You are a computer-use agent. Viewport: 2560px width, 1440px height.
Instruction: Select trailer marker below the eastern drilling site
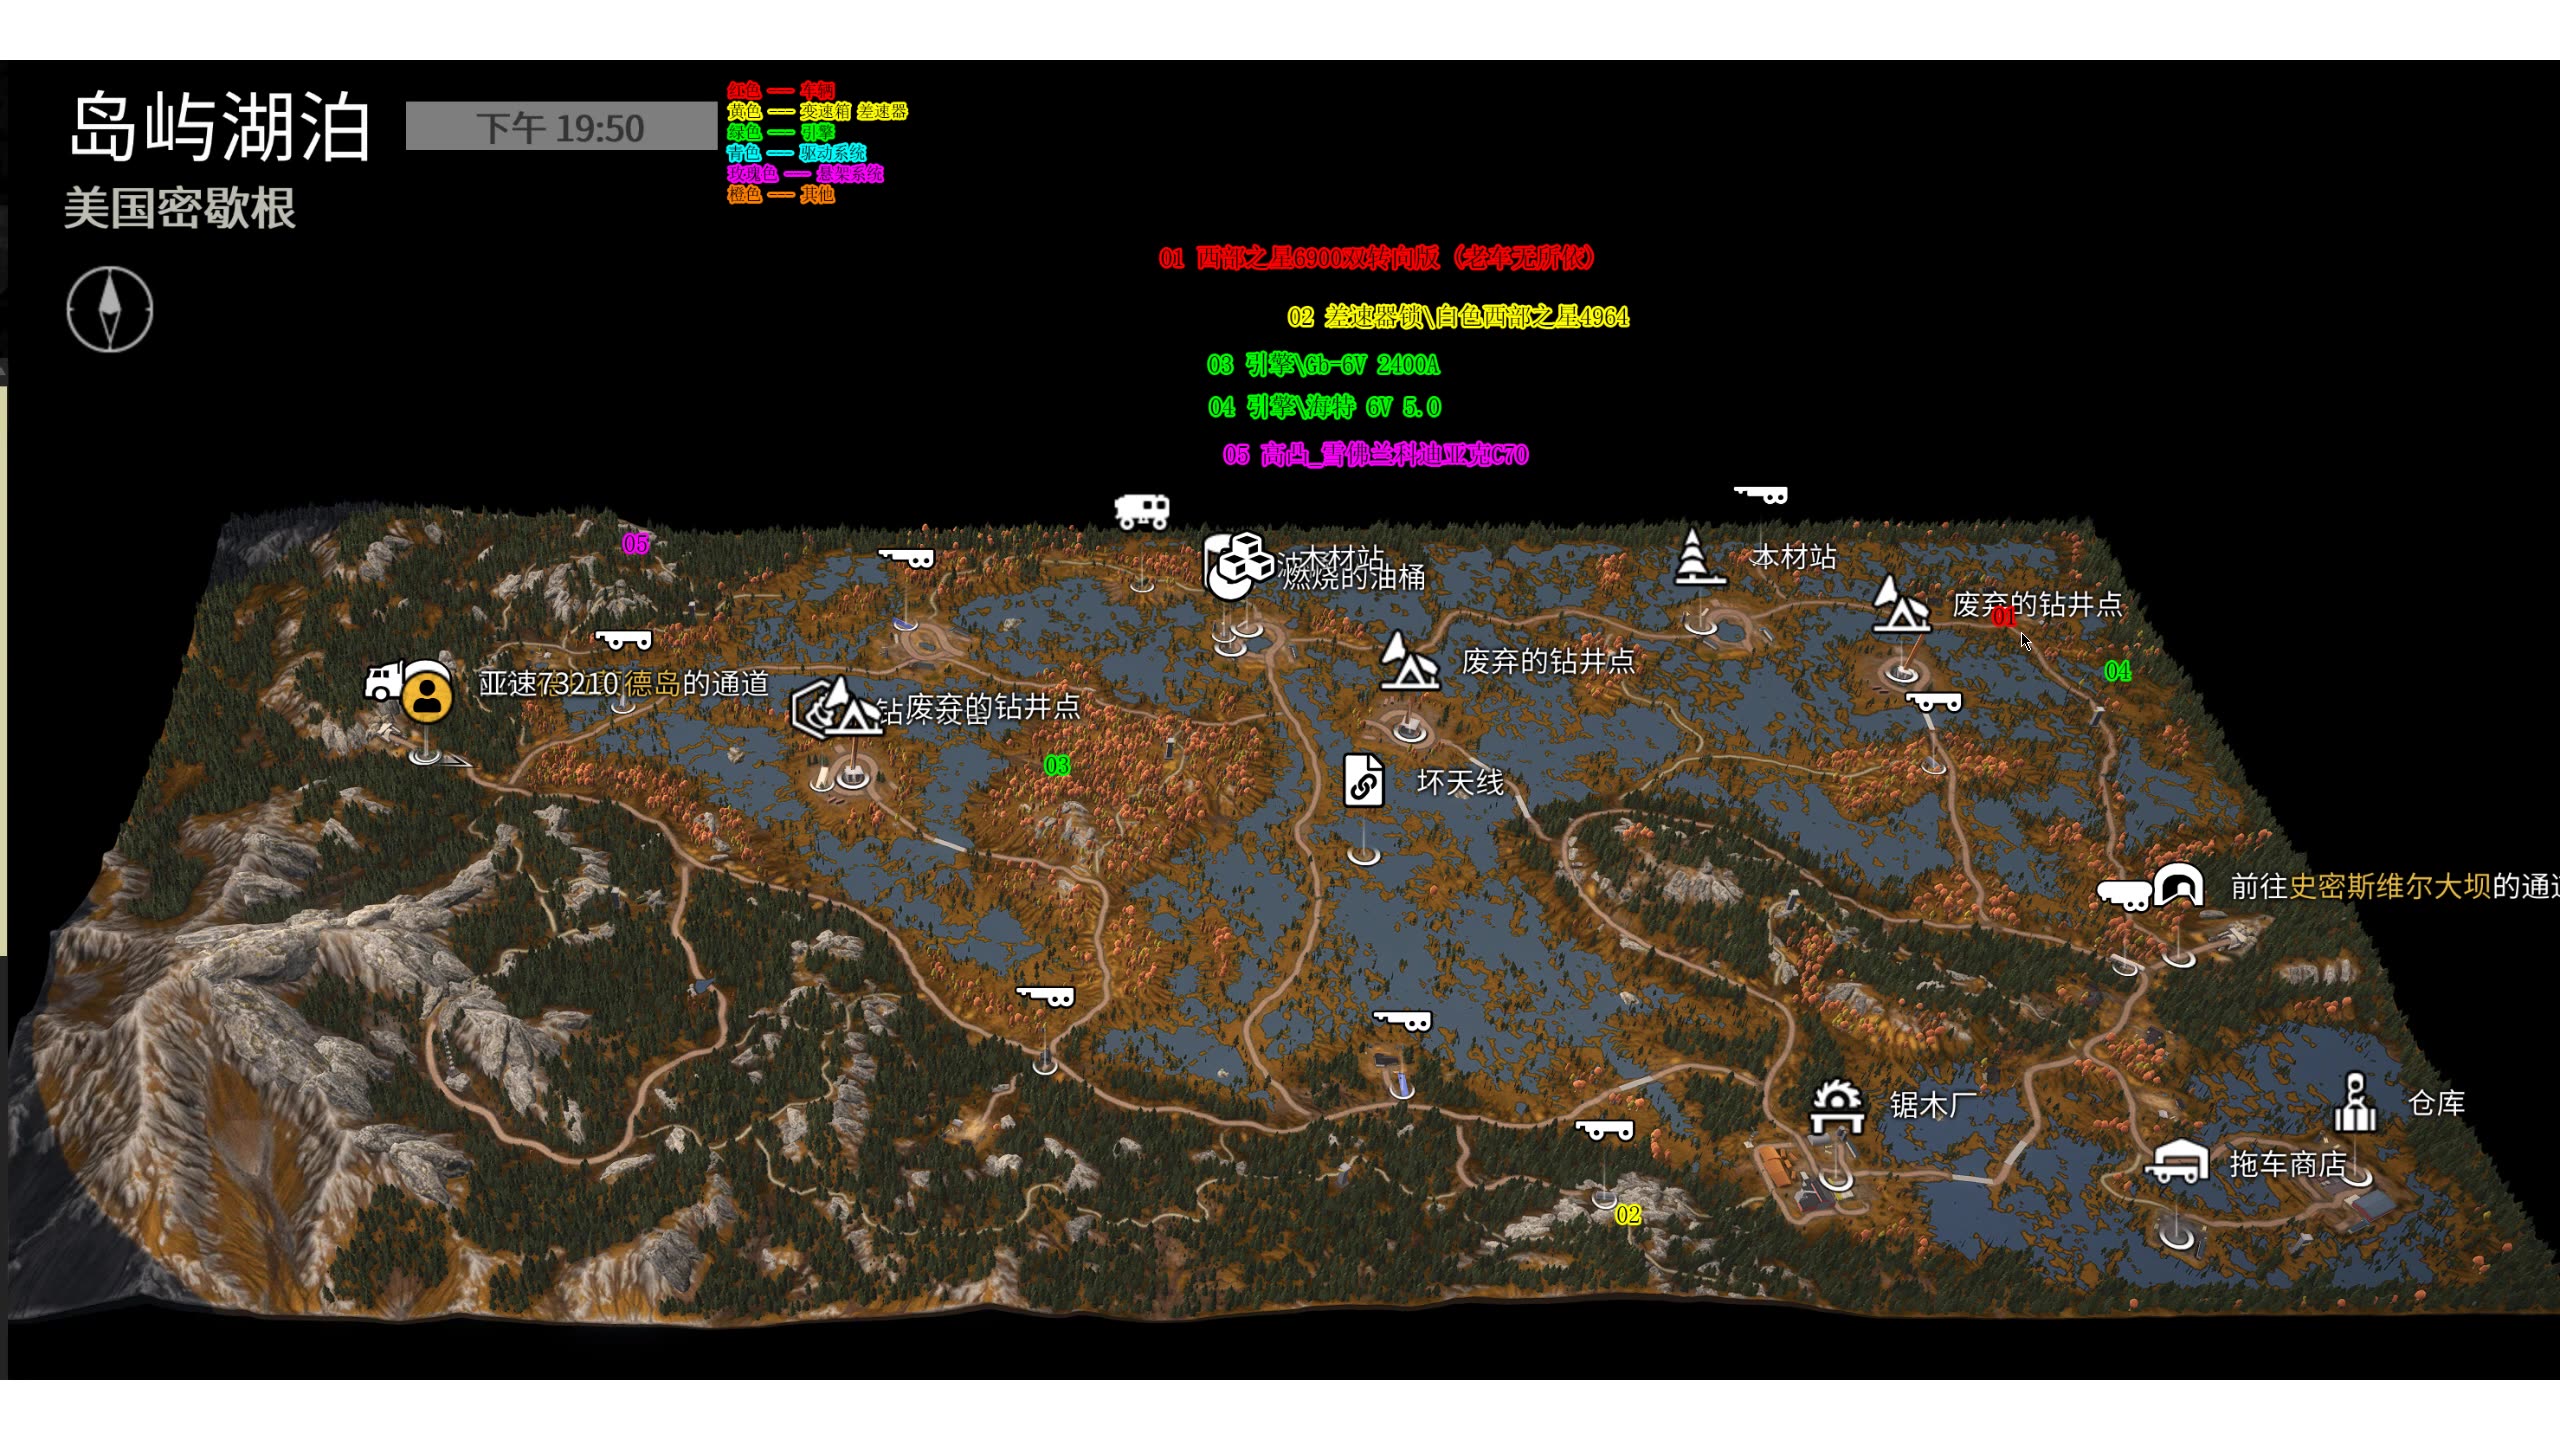1934,702
